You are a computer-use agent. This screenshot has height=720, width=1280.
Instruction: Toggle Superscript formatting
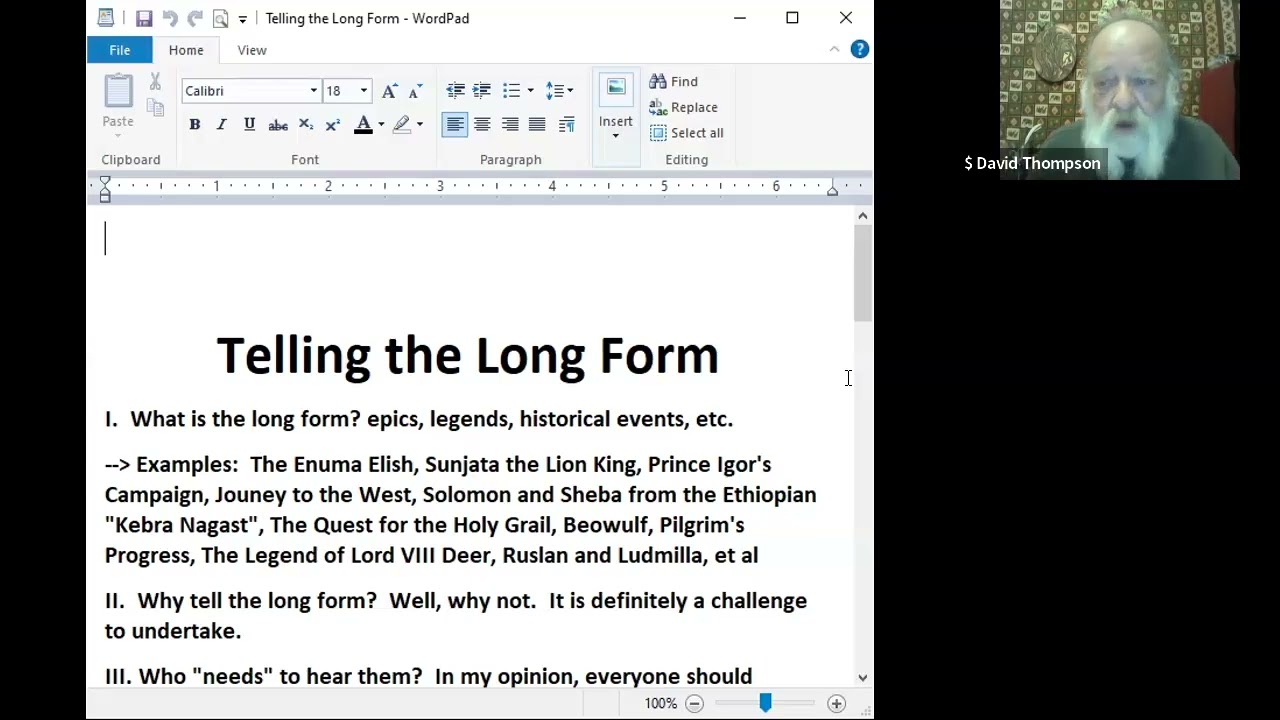tap(333, 125)
